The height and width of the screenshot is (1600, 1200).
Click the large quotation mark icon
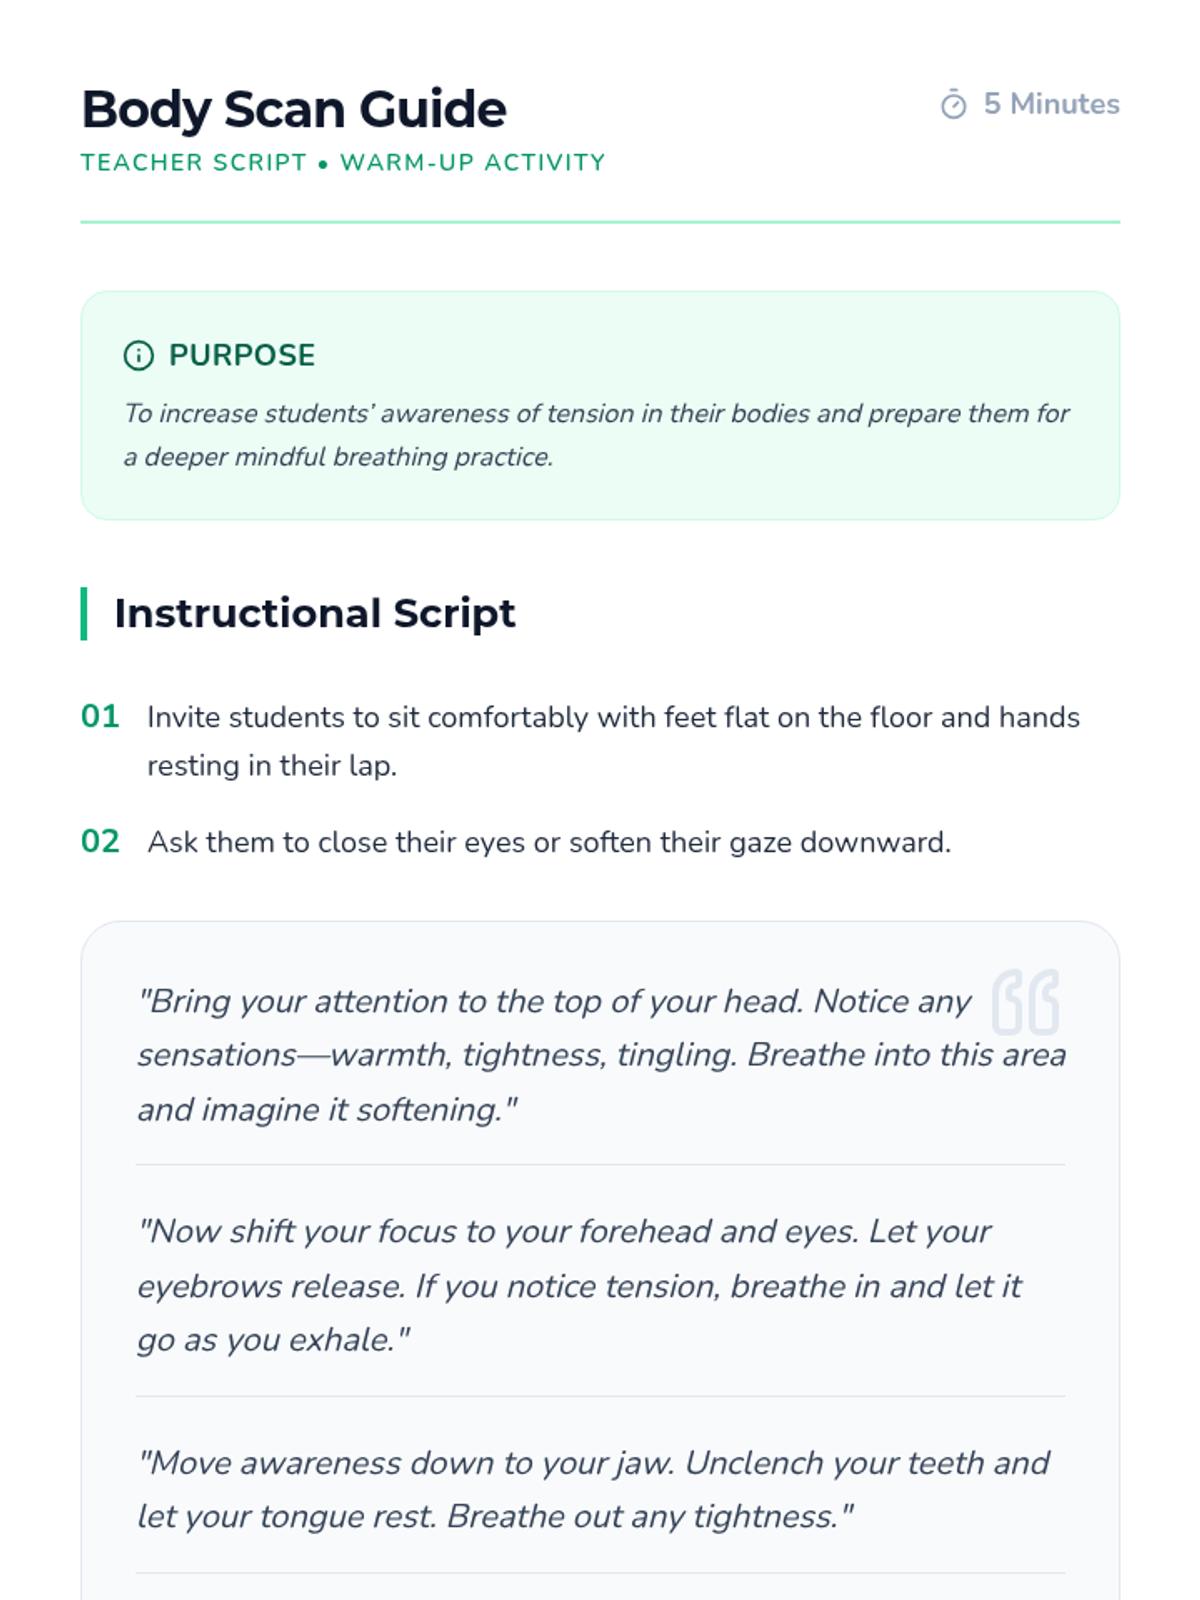pyautogui.click(x=1025, y=1001)
